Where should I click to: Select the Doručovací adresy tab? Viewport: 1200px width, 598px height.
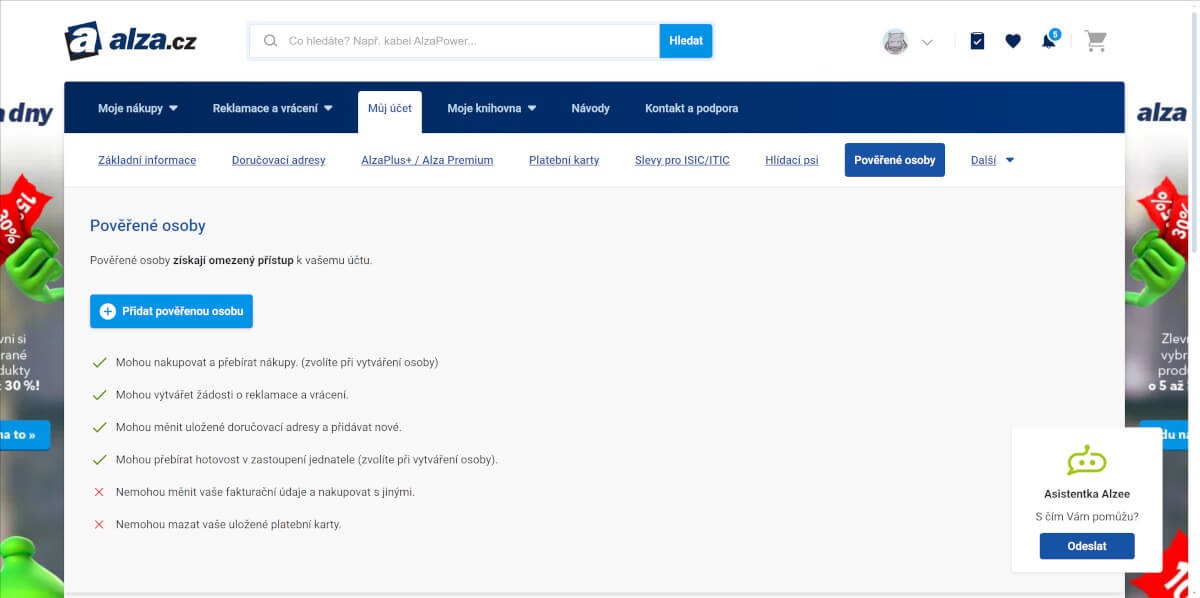click(x=278, y=160)
